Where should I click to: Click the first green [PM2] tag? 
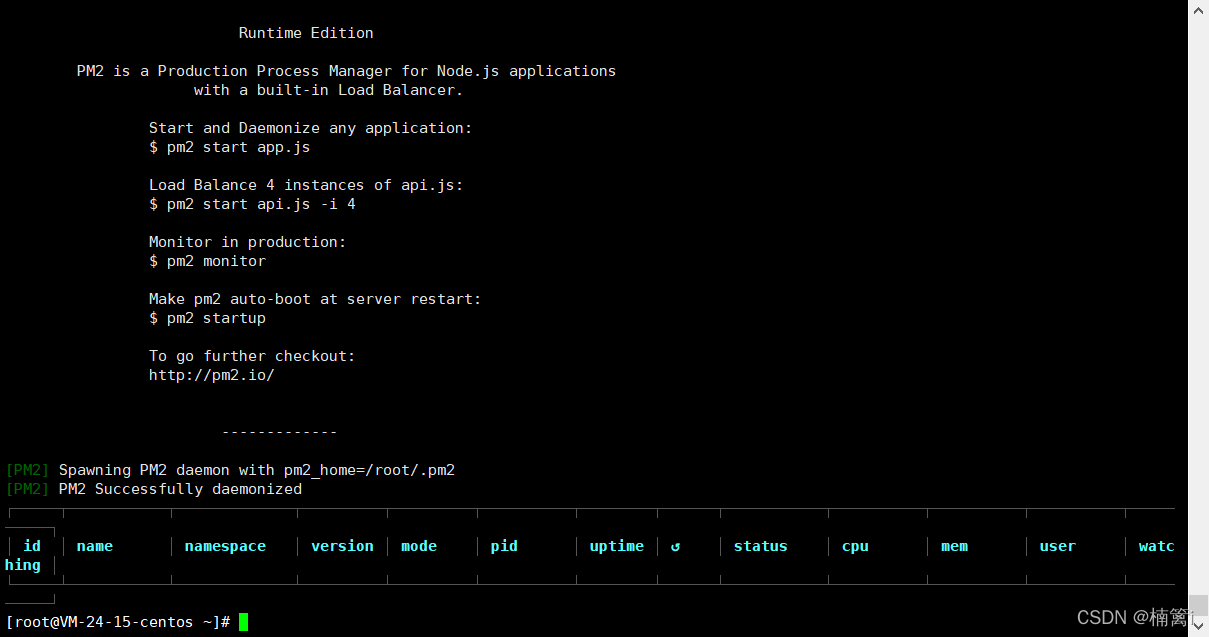pyautogui.click(x=27, y=470)
